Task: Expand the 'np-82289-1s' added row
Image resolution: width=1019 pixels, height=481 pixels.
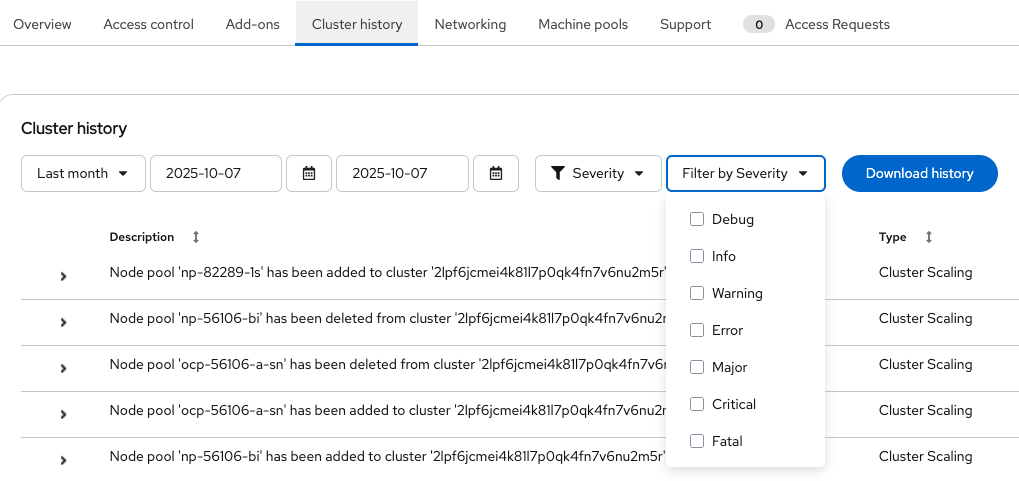Action: point(63,276)
